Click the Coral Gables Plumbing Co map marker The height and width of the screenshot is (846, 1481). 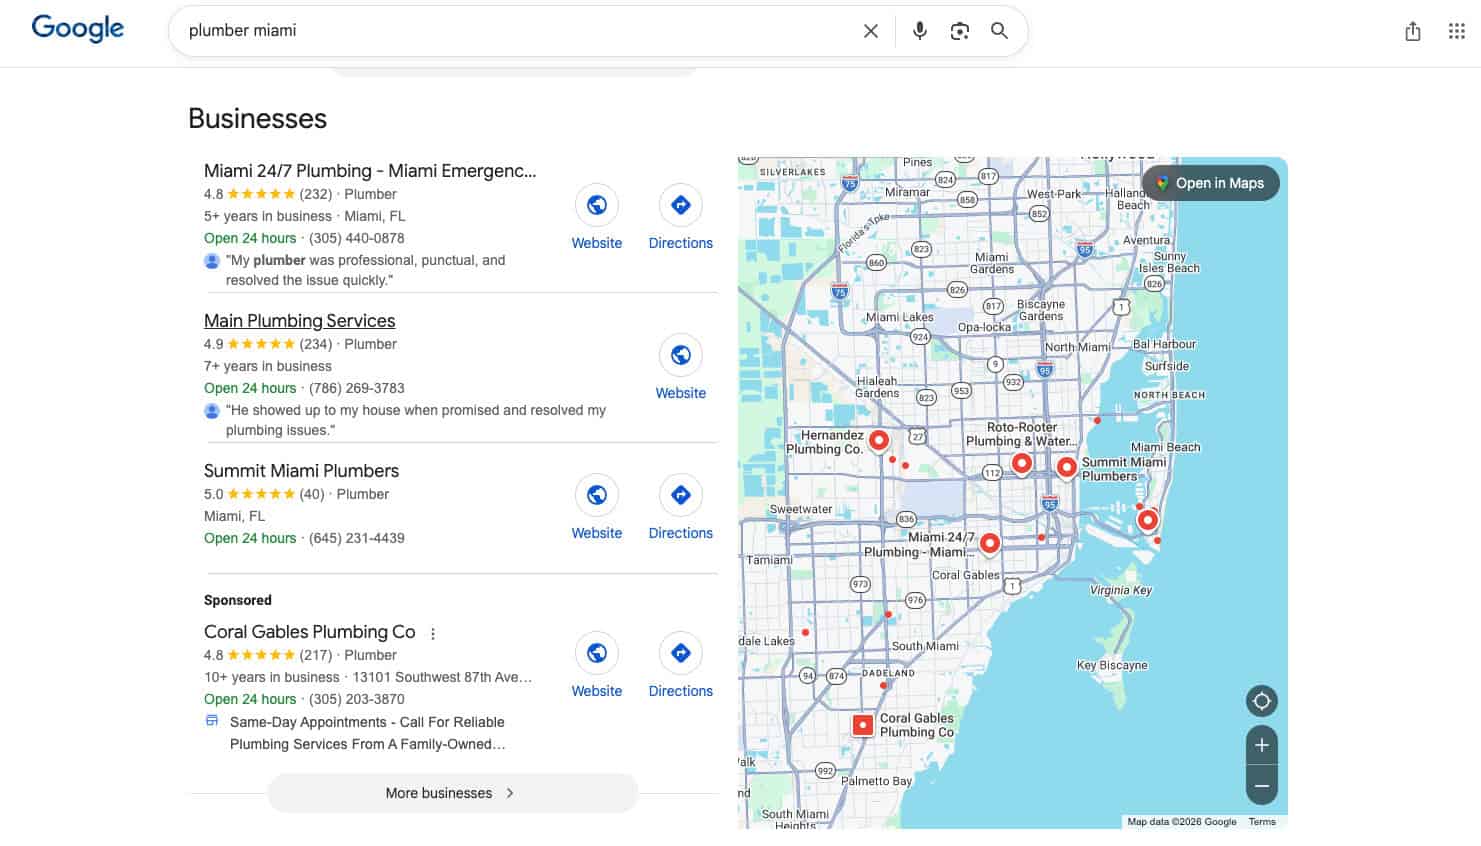[862, 724]
